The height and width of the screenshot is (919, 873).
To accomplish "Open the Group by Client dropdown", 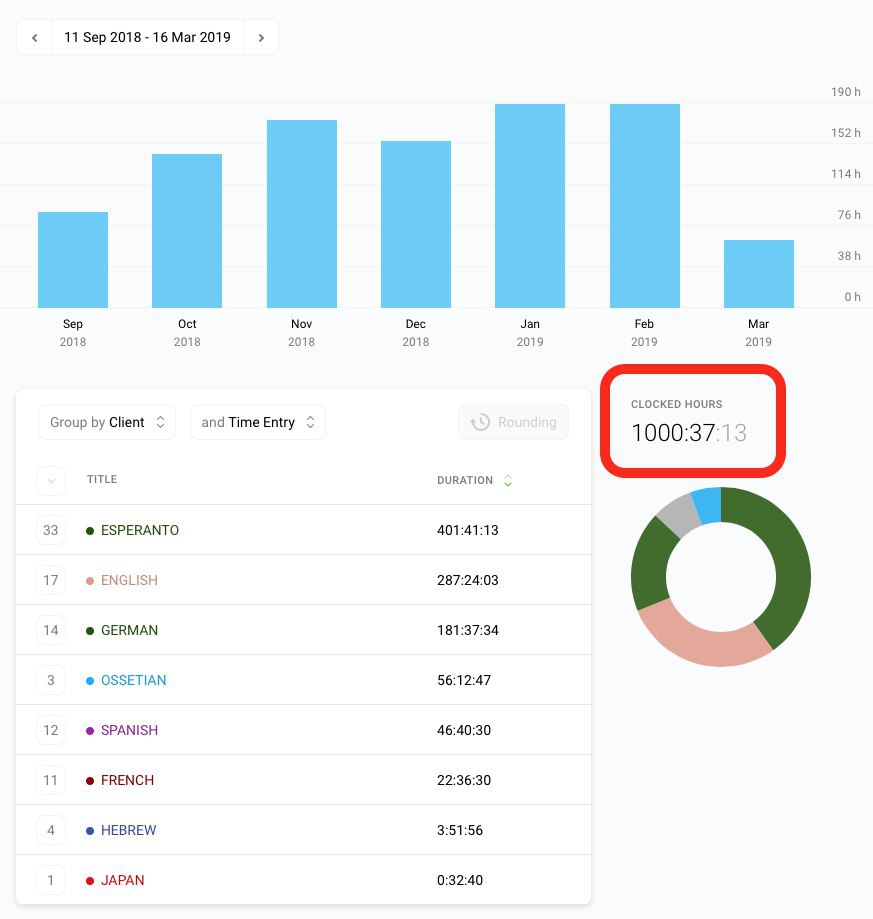I will point(107,422).
